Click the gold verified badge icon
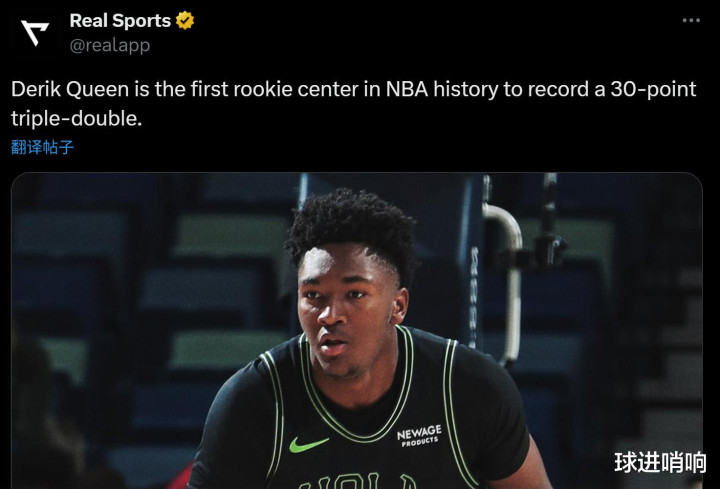The width and height of the screenshot is (720, 489). [x=185, y=21]
